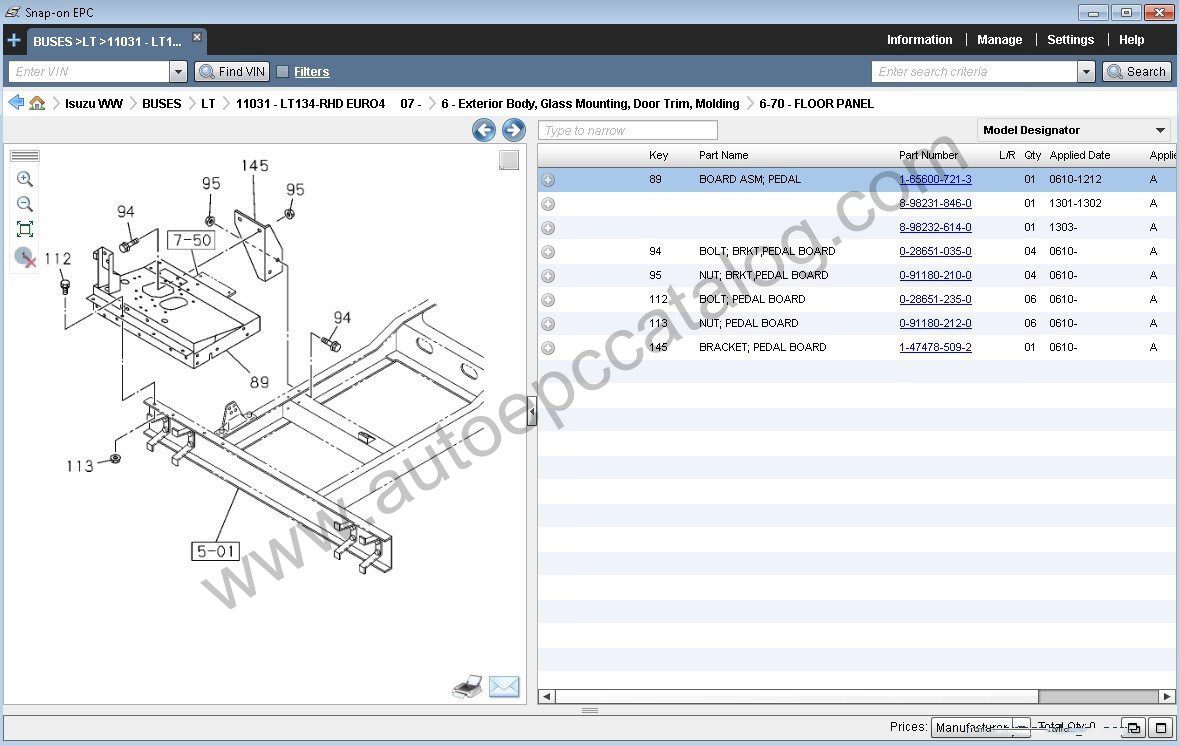The width and height of the screenshot is (1179, 746).
Task: Email the floor panel illustration
Action: (504, 687)
